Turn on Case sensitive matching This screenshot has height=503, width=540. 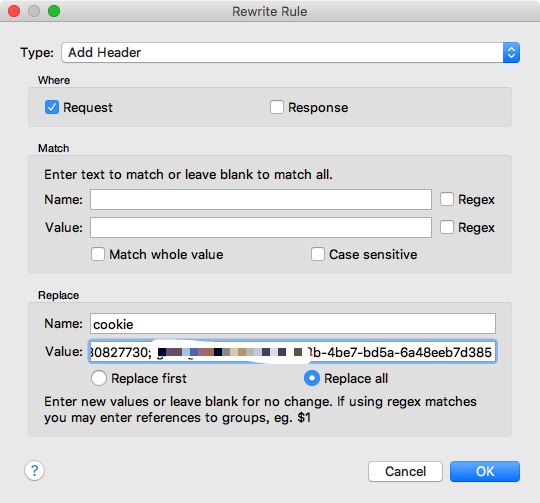pos(318,254)
